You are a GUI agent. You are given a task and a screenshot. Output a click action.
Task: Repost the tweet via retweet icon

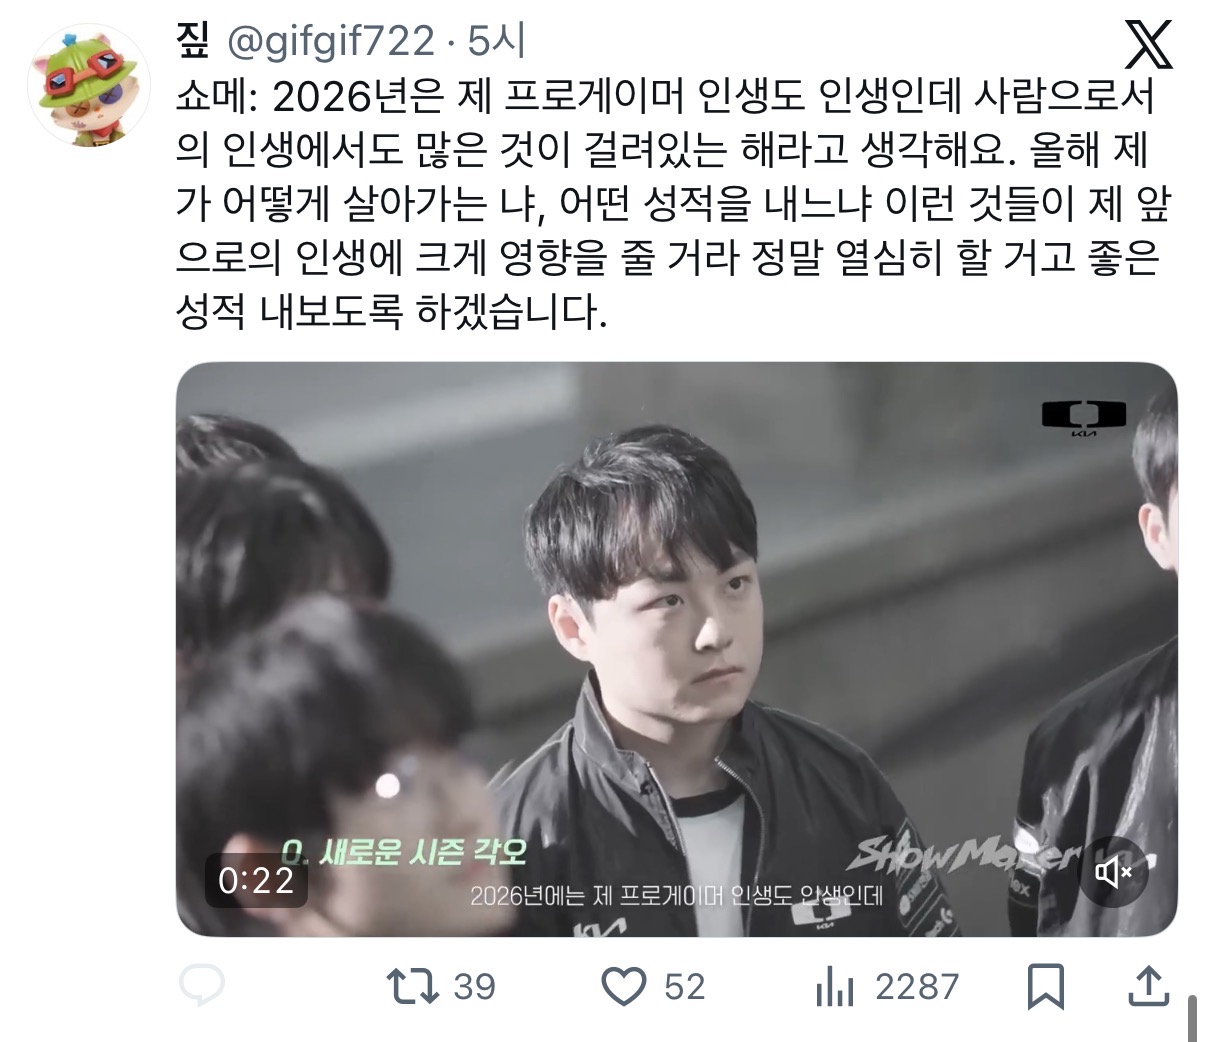click(413, 987)
